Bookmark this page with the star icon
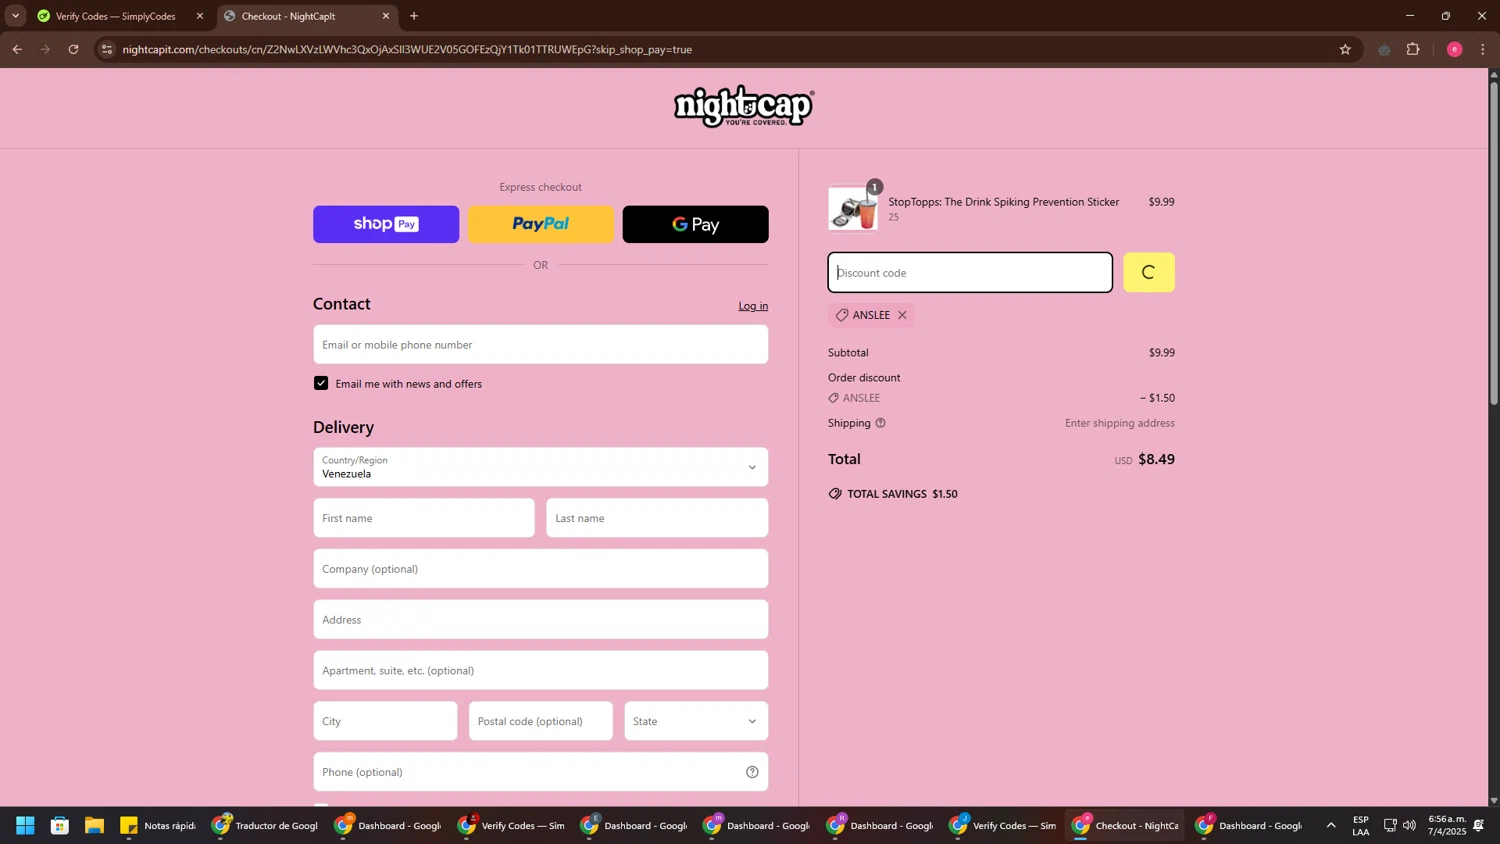This screenshot has width=1500, height=844. point(1345,49)
